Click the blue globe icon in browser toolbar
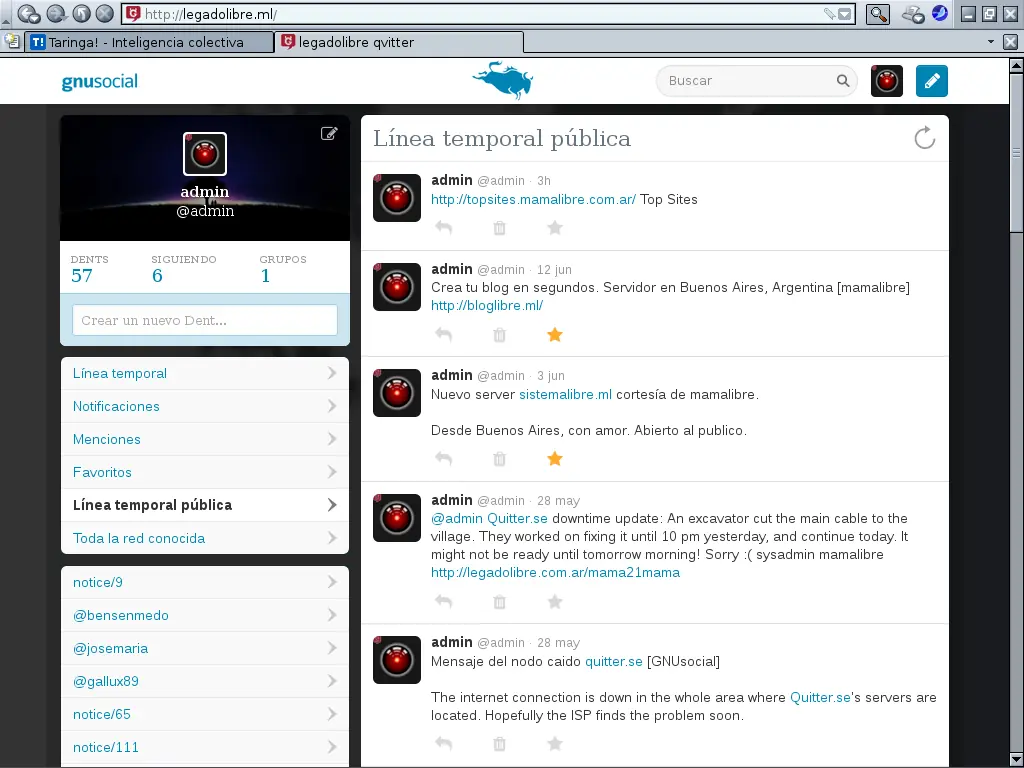This screenshot has width=1024, height=768. pos(940,13)
